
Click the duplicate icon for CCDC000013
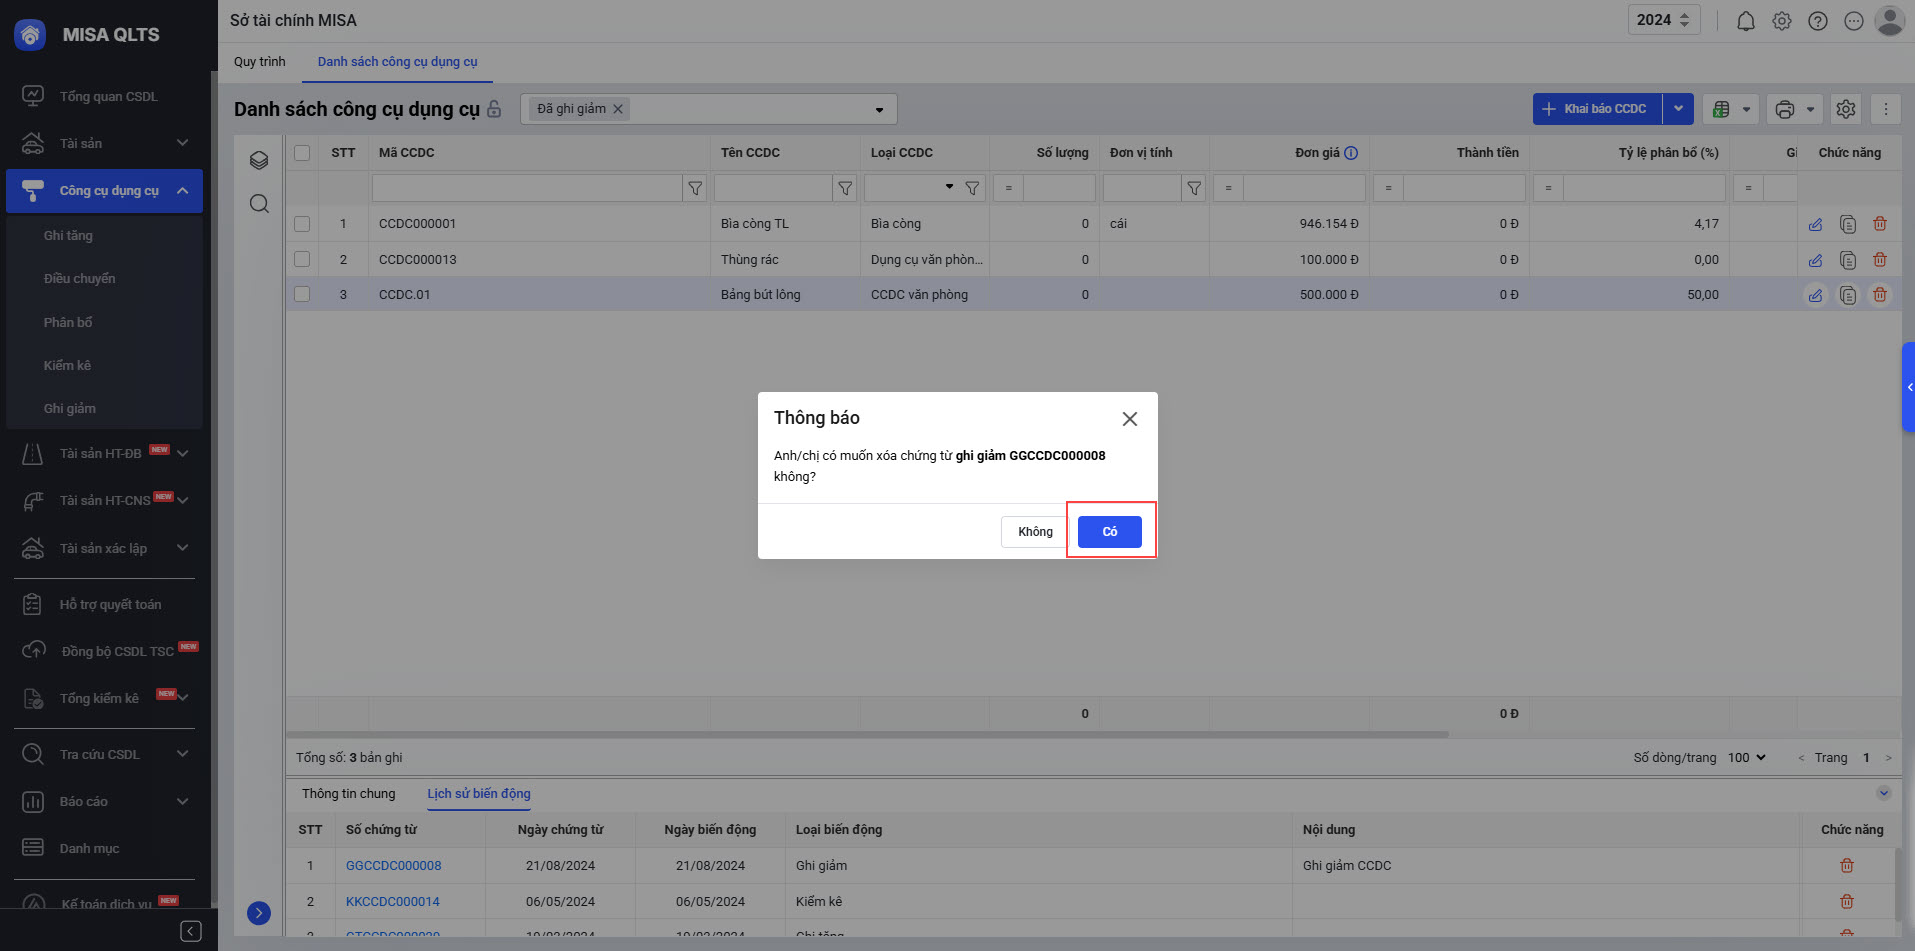(1847, 260)
